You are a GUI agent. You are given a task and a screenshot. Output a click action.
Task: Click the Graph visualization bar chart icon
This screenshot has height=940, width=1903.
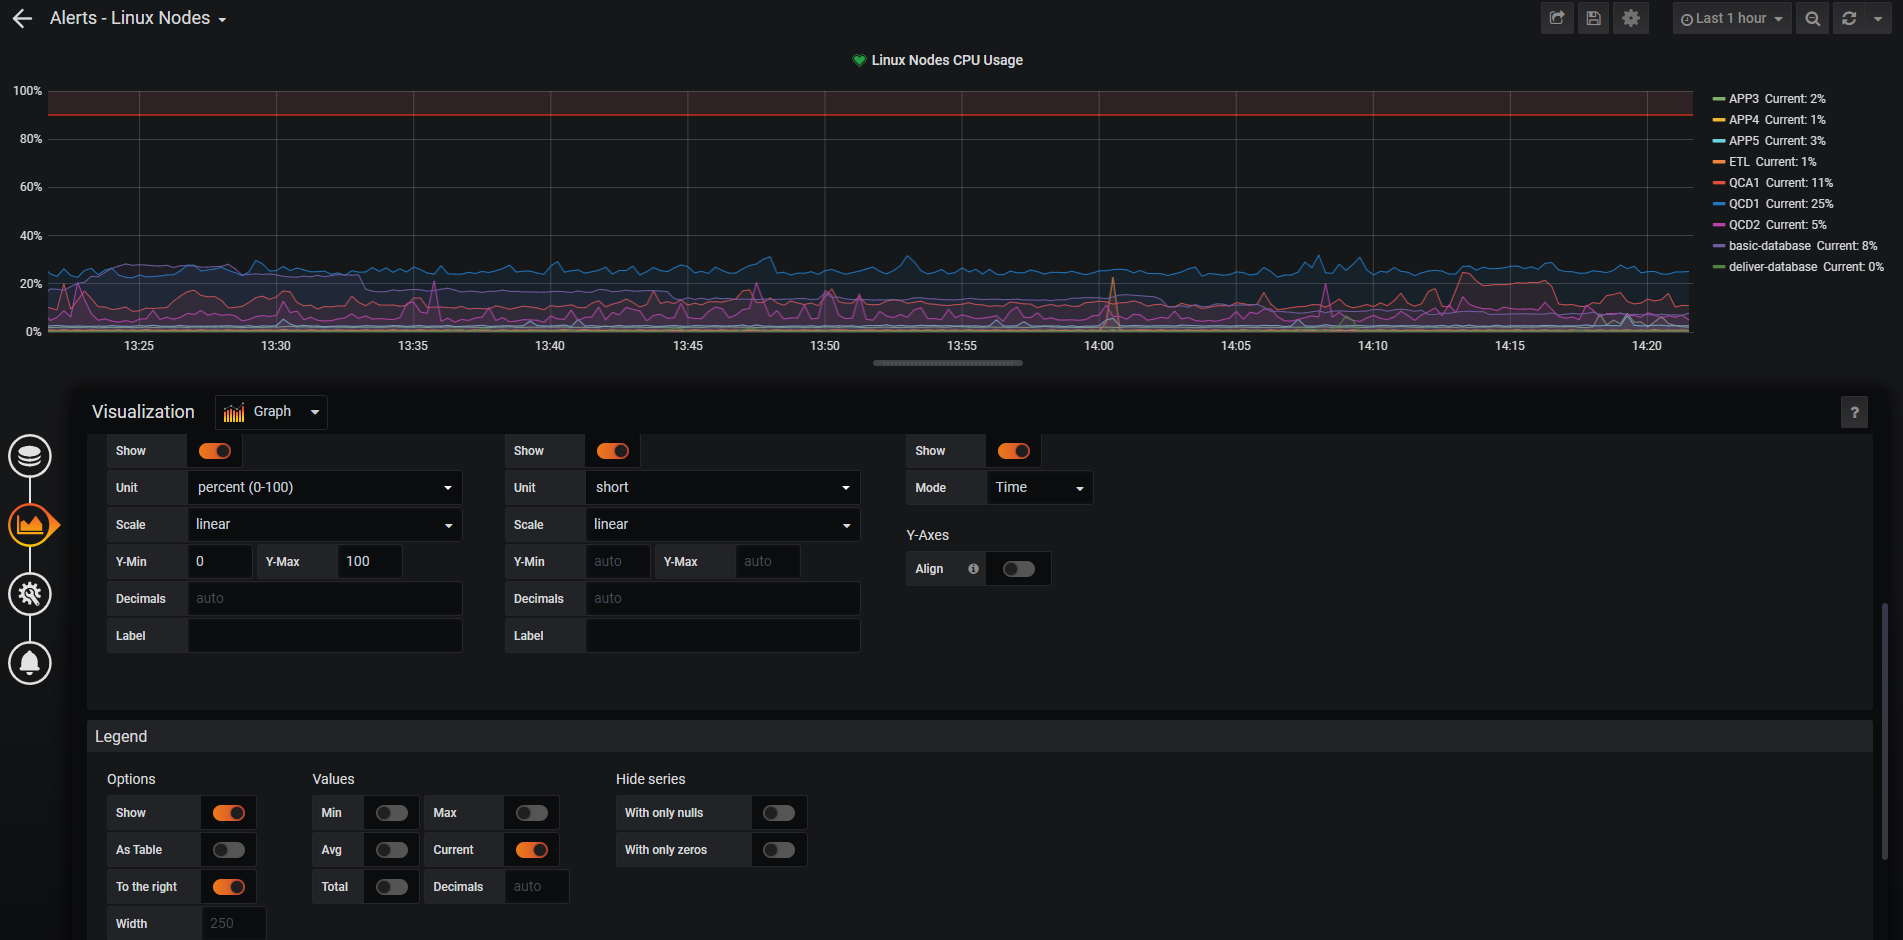(x=234, y=412)
